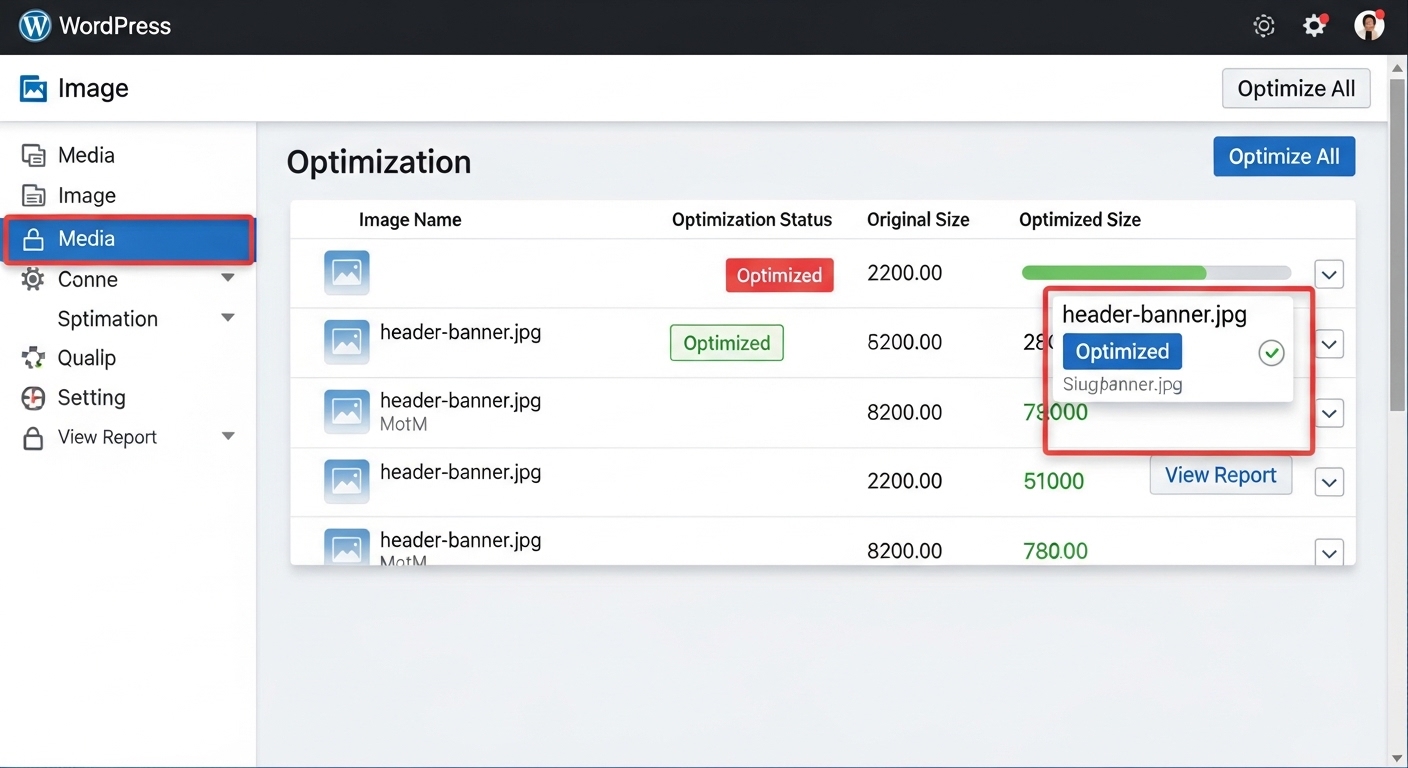Click the Optimized Size column header
The height and width of the screenshot is (768, 1408).
tap(1080, 220)
